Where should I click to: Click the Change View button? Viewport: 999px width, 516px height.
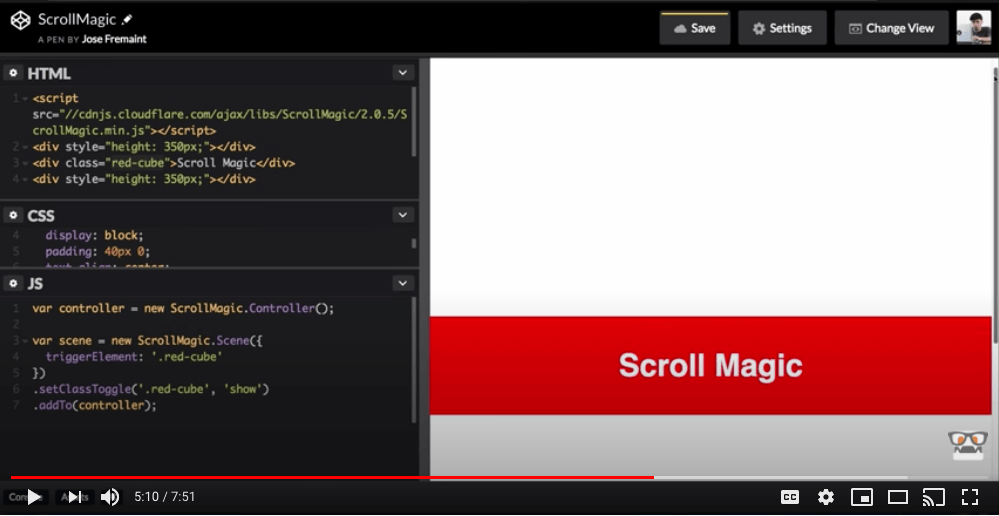coord(891,28)
